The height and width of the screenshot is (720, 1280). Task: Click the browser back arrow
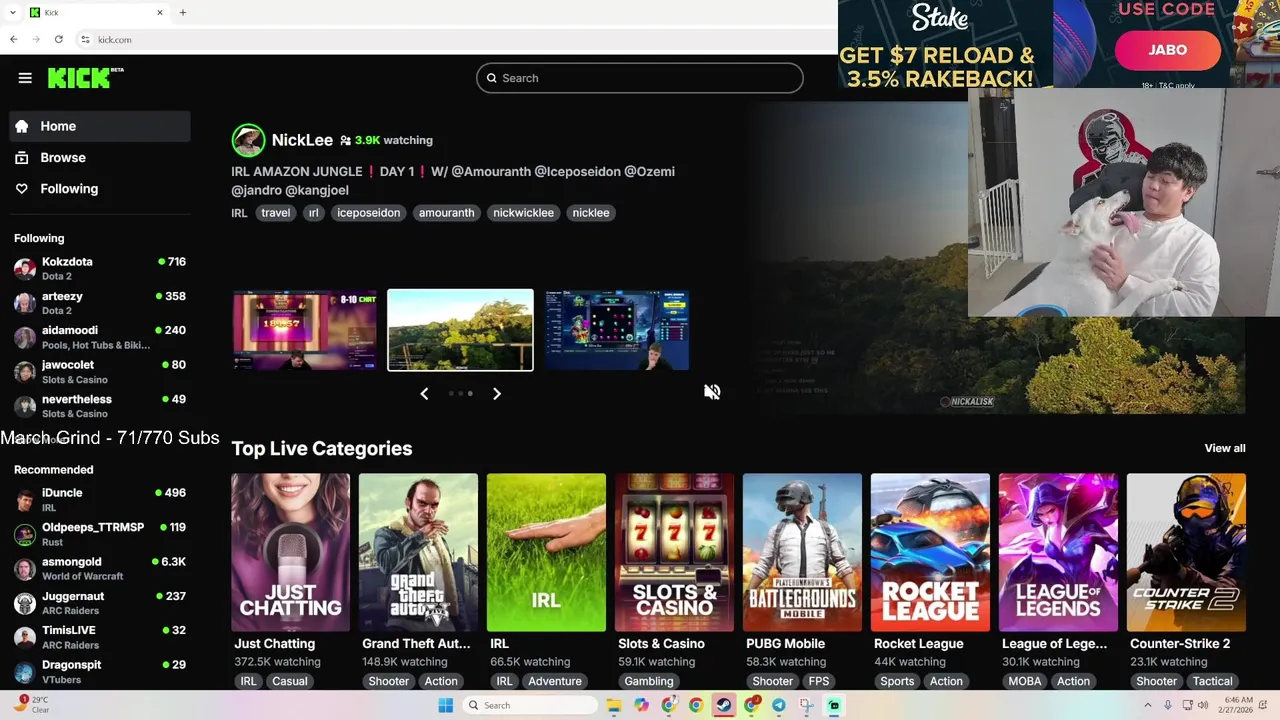pyautogui.click(x=14, y=39)
